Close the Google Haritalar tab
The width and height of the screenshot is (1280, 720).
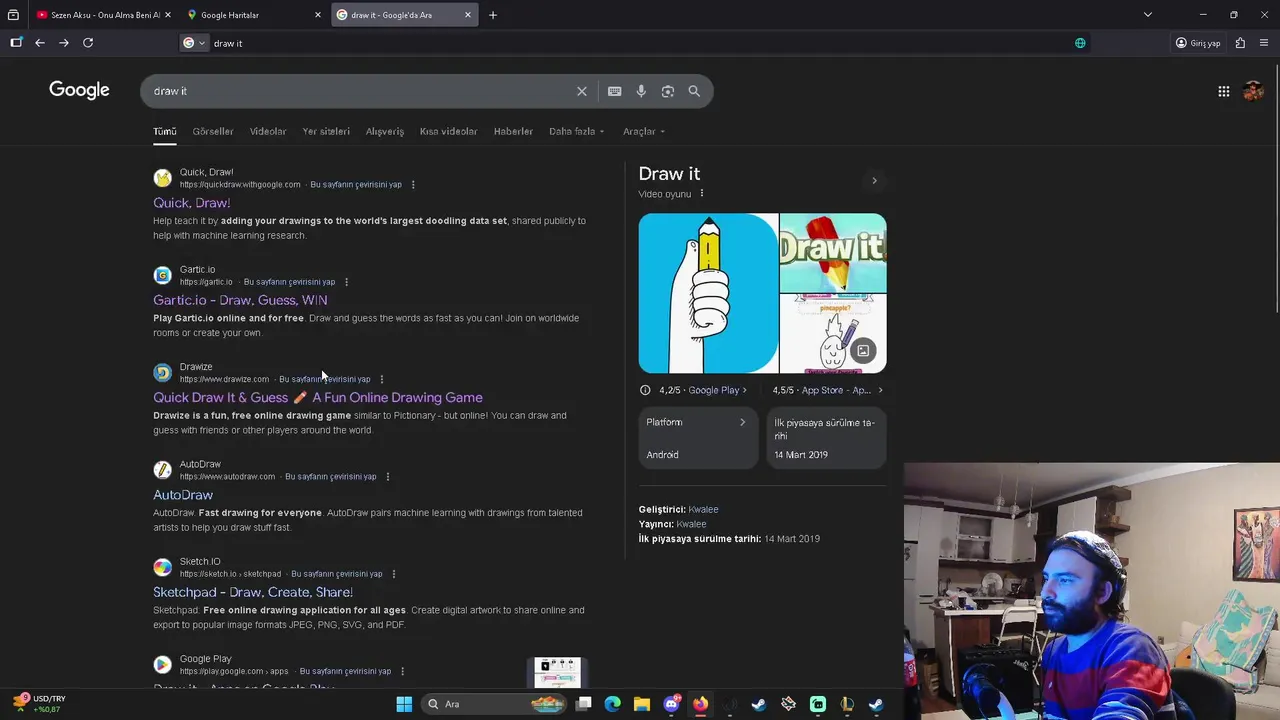(318, 15)
